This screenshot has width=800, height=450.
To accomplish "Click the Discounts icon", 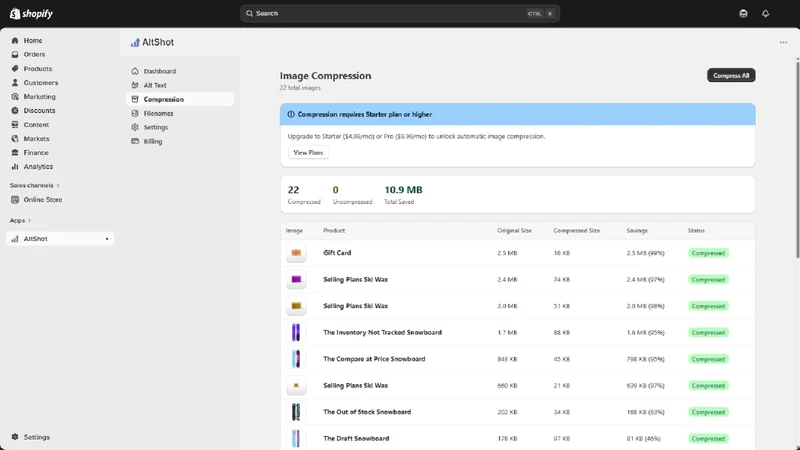I will [15, 110].
